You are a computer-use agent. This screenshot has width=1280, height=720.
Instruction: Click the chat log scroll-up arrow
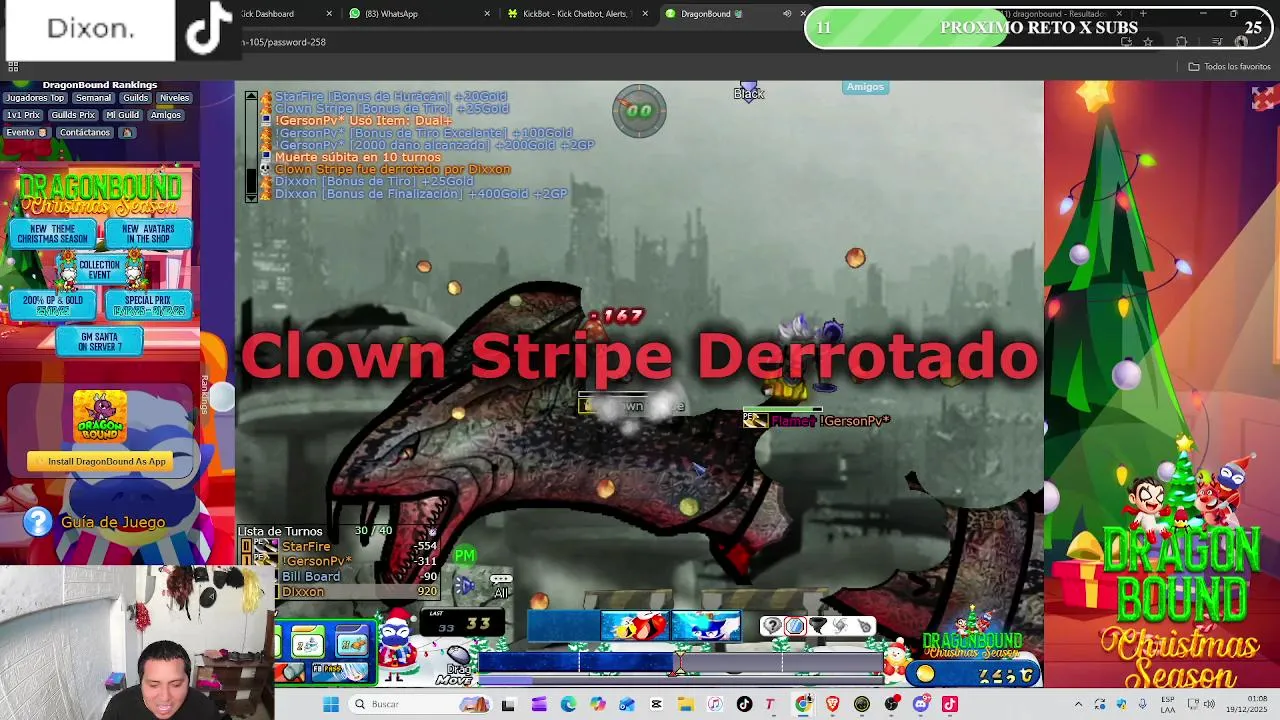251,96
